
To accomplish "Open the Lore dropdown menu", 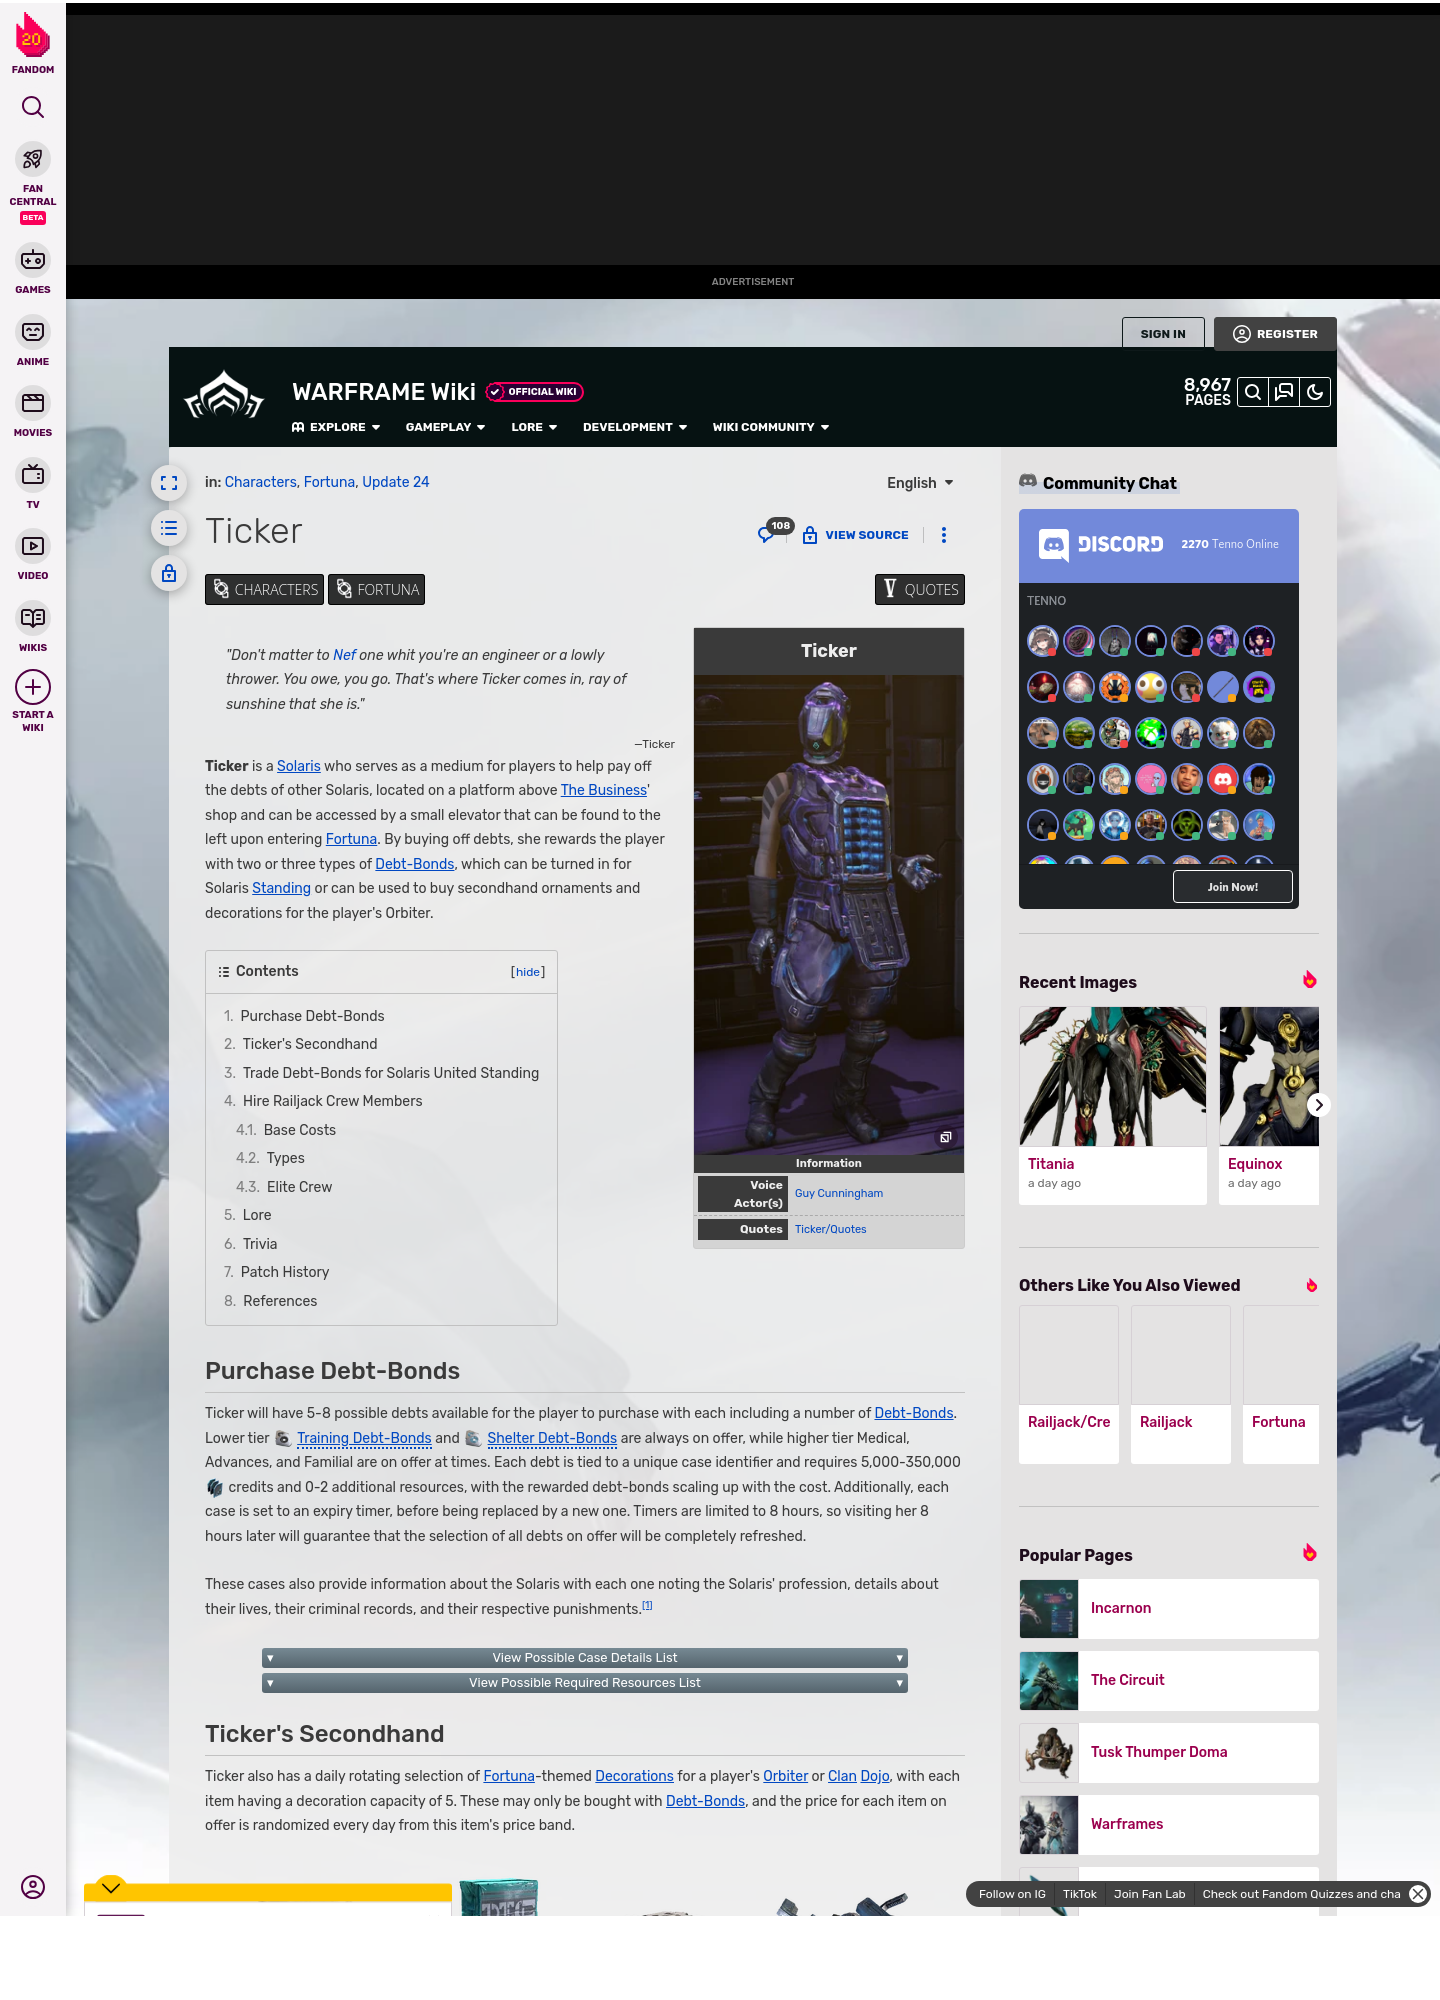I will pos(534,427).
